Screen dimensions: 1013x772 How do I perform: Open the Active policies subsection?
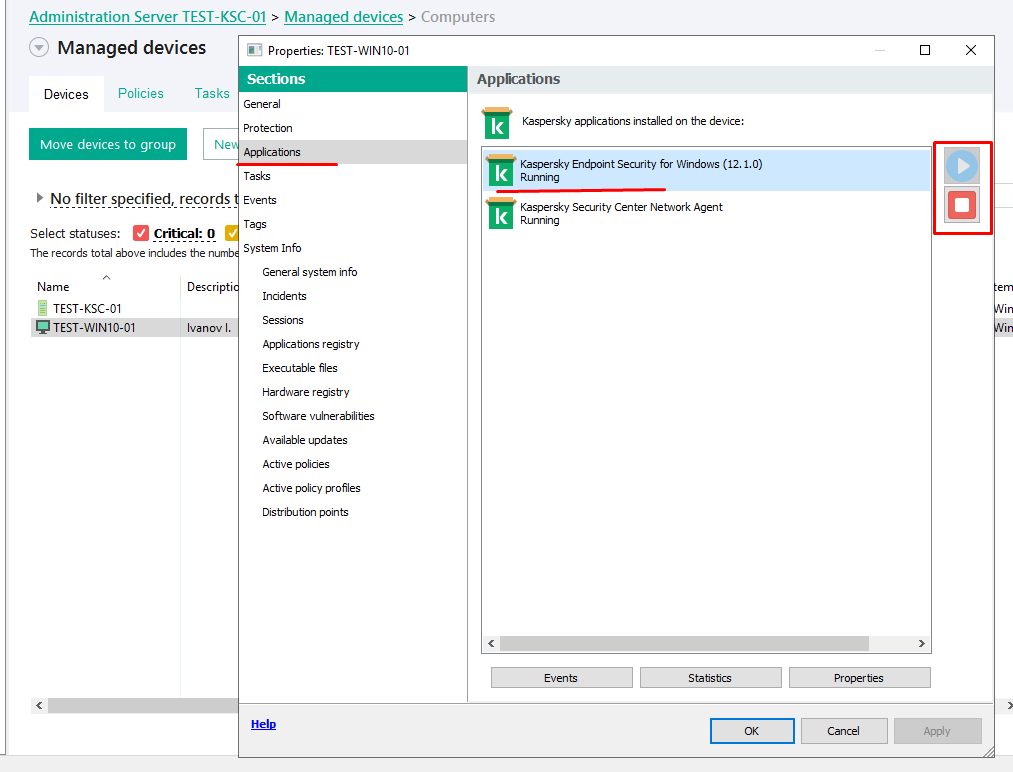(x=296, y=464)
